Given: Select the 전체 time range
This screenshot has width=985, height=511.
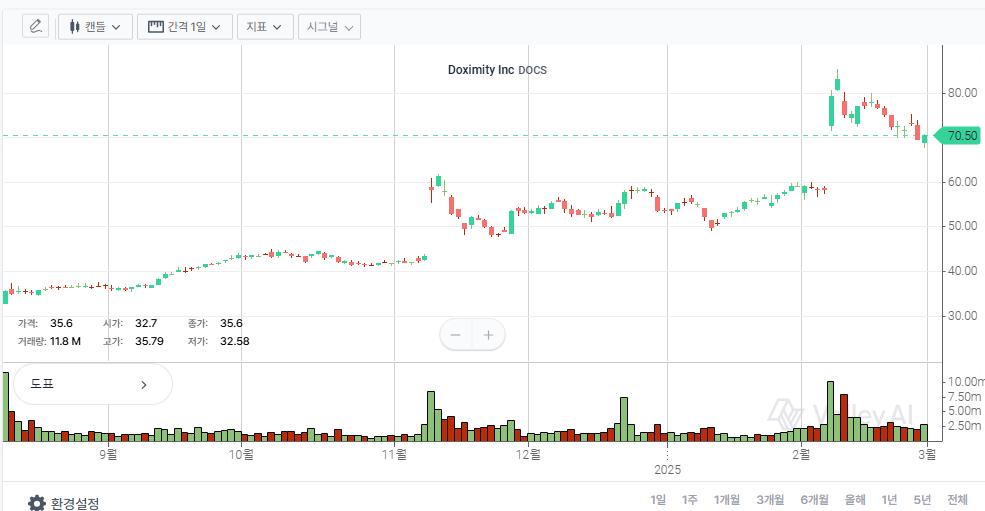Looking at the screenshot, I should (x=957, y=500).
